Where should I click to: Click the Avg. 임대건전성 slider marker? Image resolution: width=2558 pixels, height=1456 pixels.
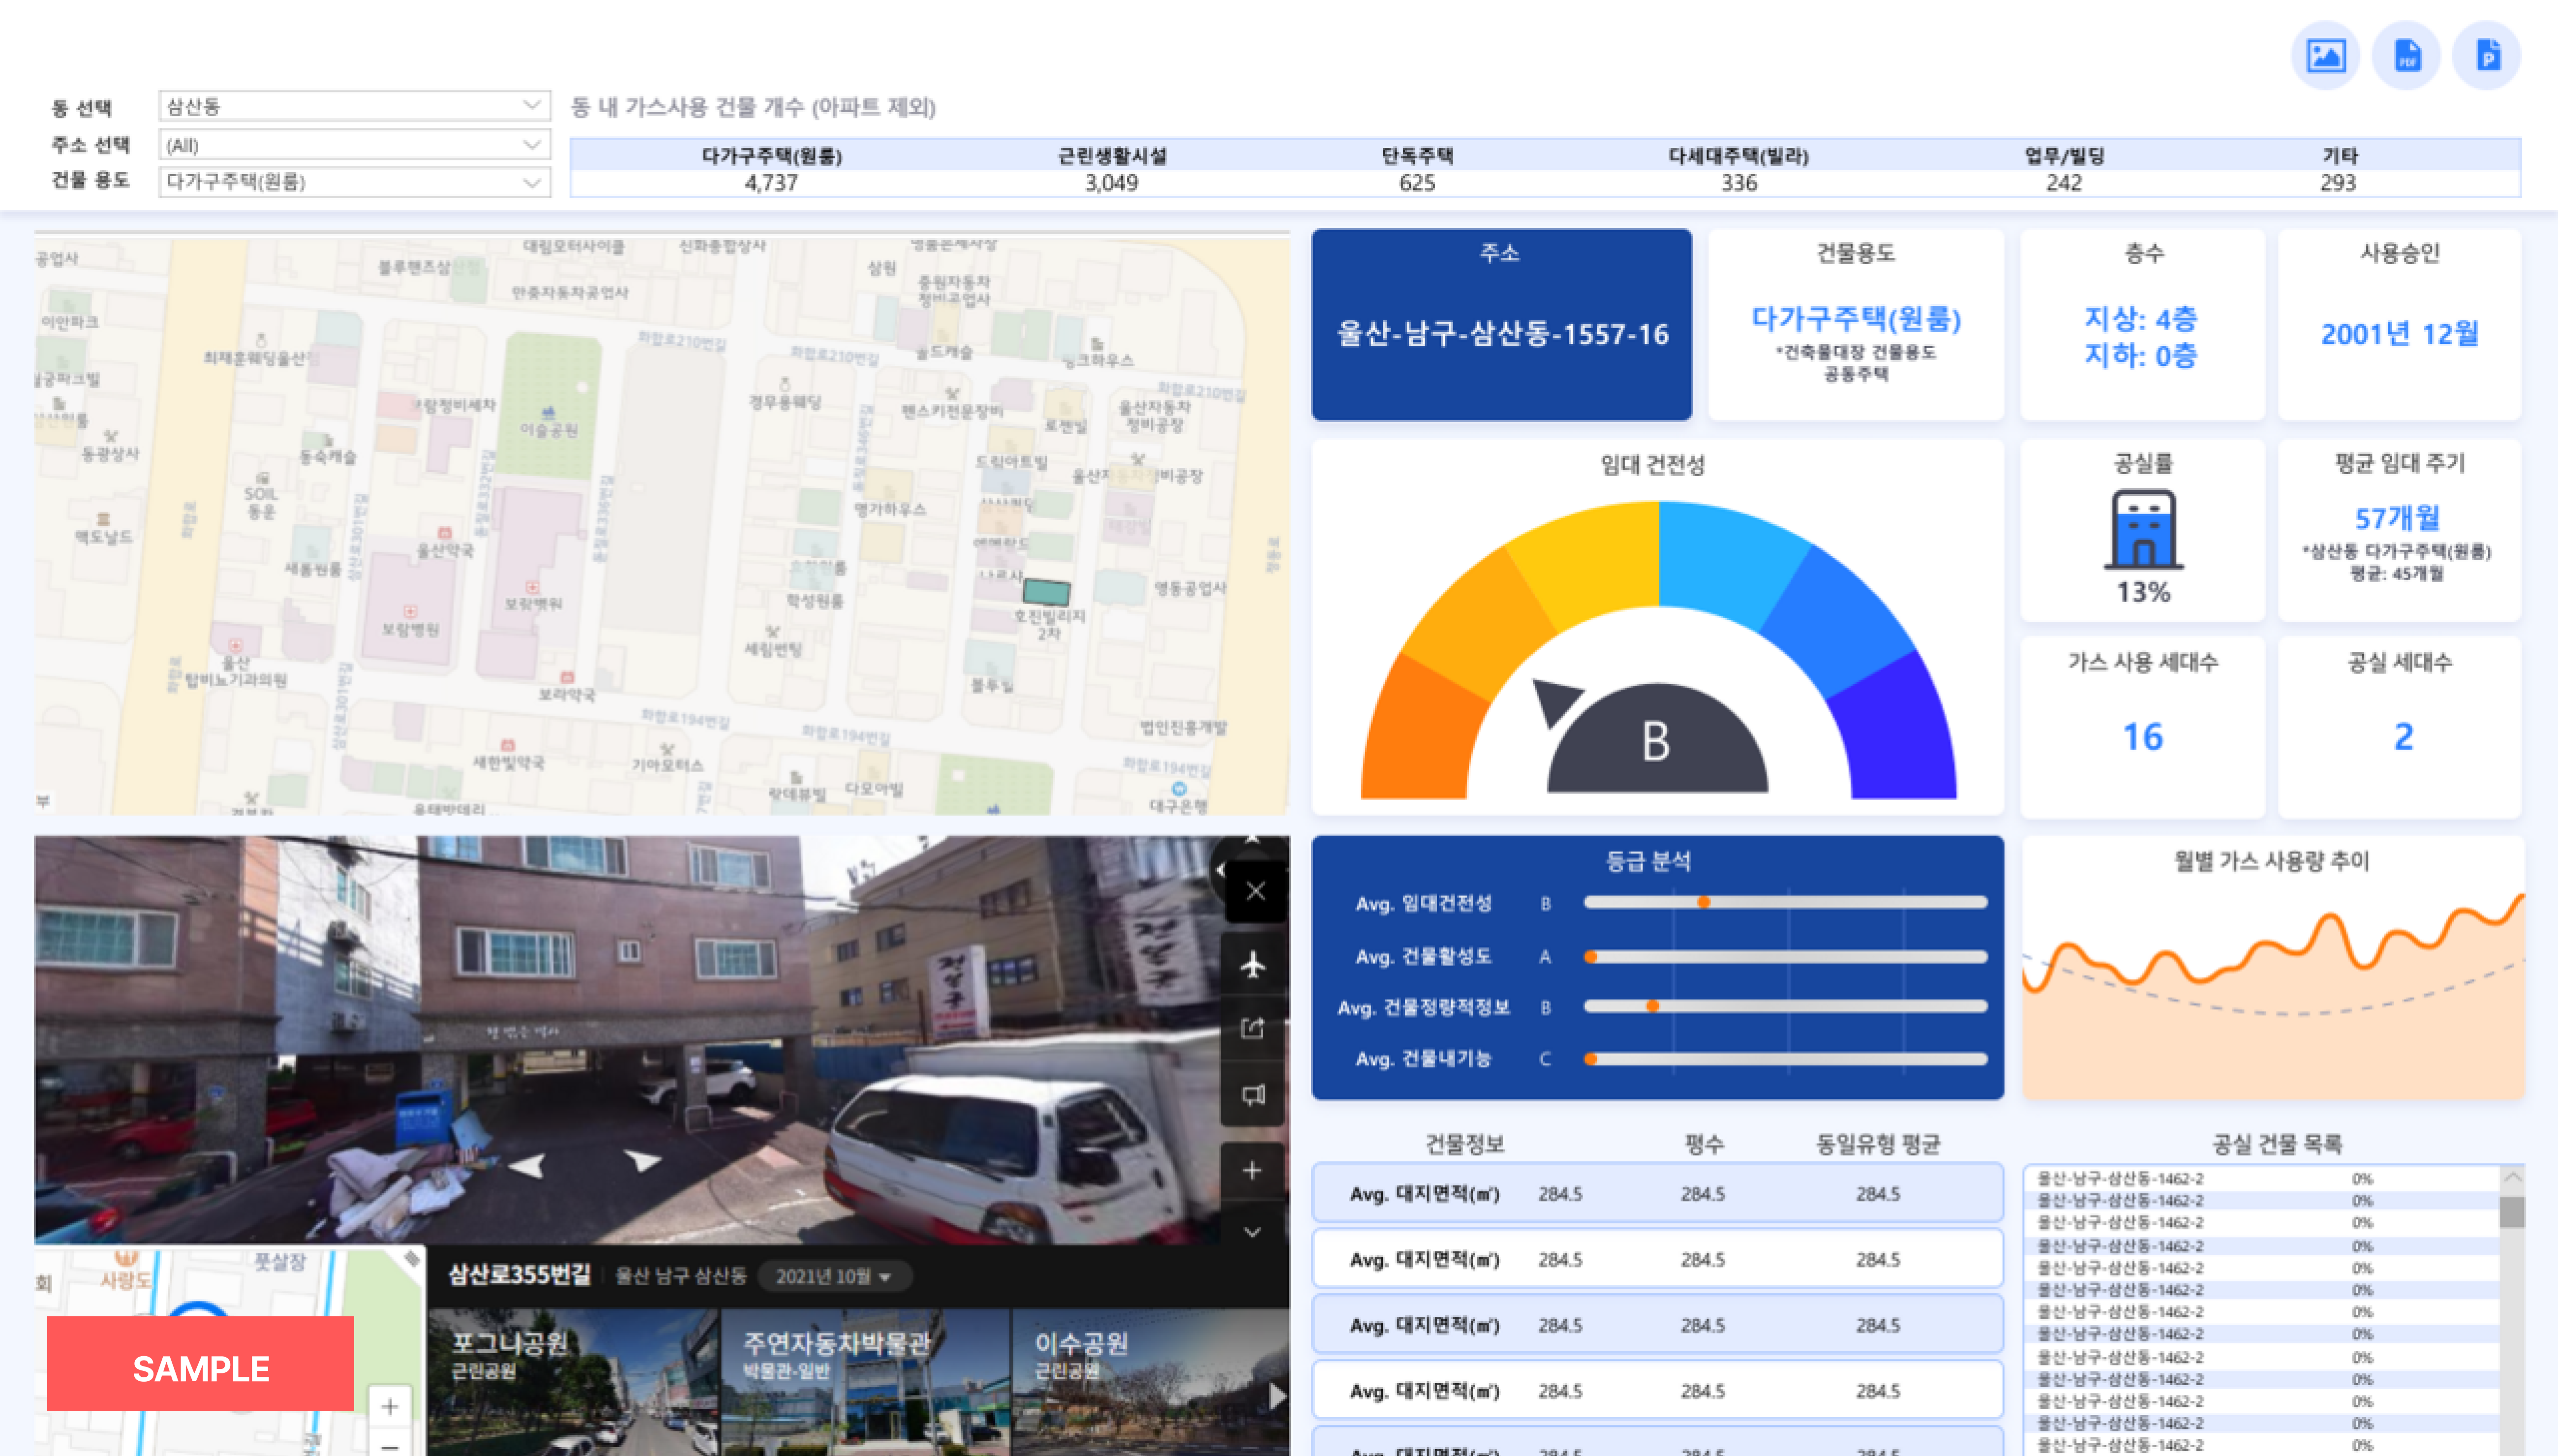tap(1703, 902)
